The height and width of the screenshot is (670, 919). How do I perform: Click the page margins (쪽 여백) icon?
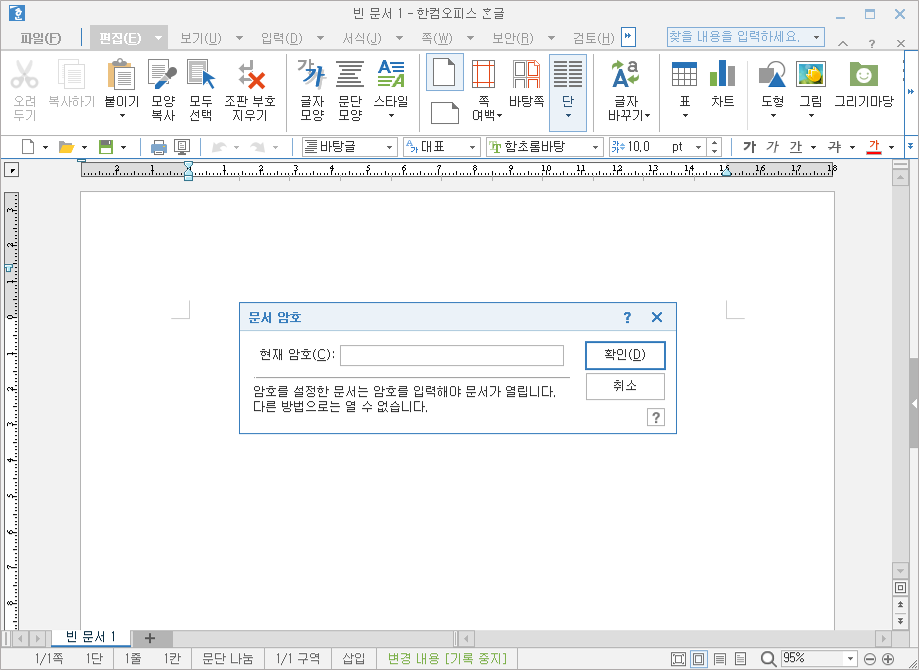point(484,74)
